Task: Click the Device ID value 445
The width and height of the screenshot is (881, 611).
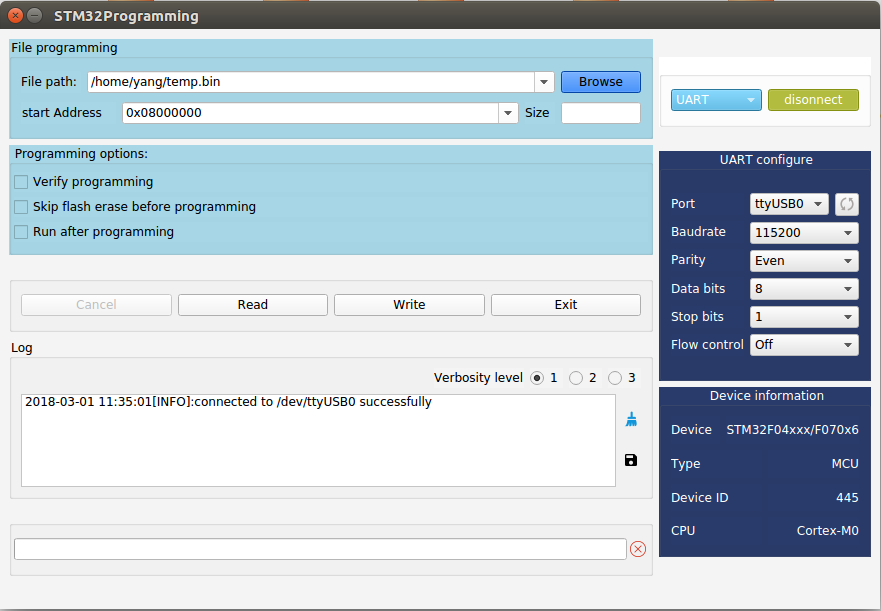Action: 847,497
